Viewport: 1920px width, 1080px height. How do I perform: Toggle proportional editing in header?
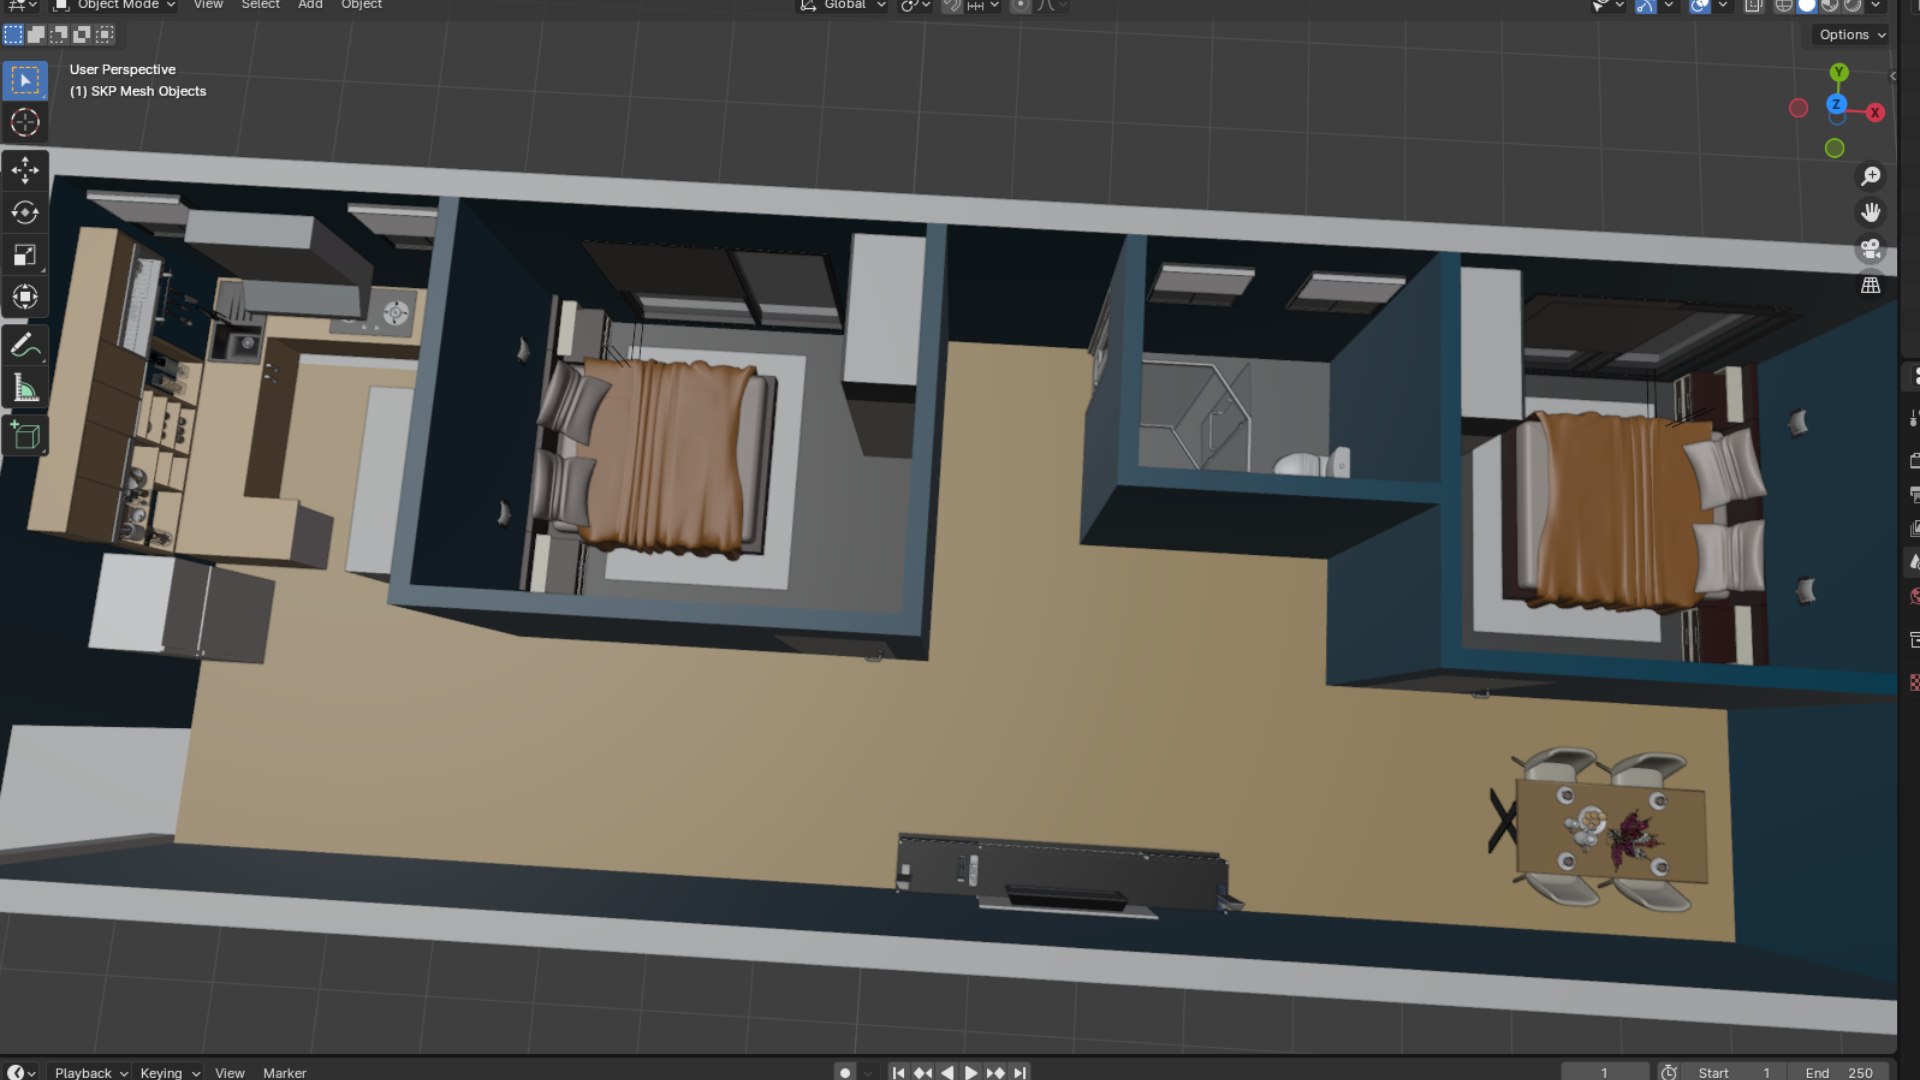tap(1019, 5)
